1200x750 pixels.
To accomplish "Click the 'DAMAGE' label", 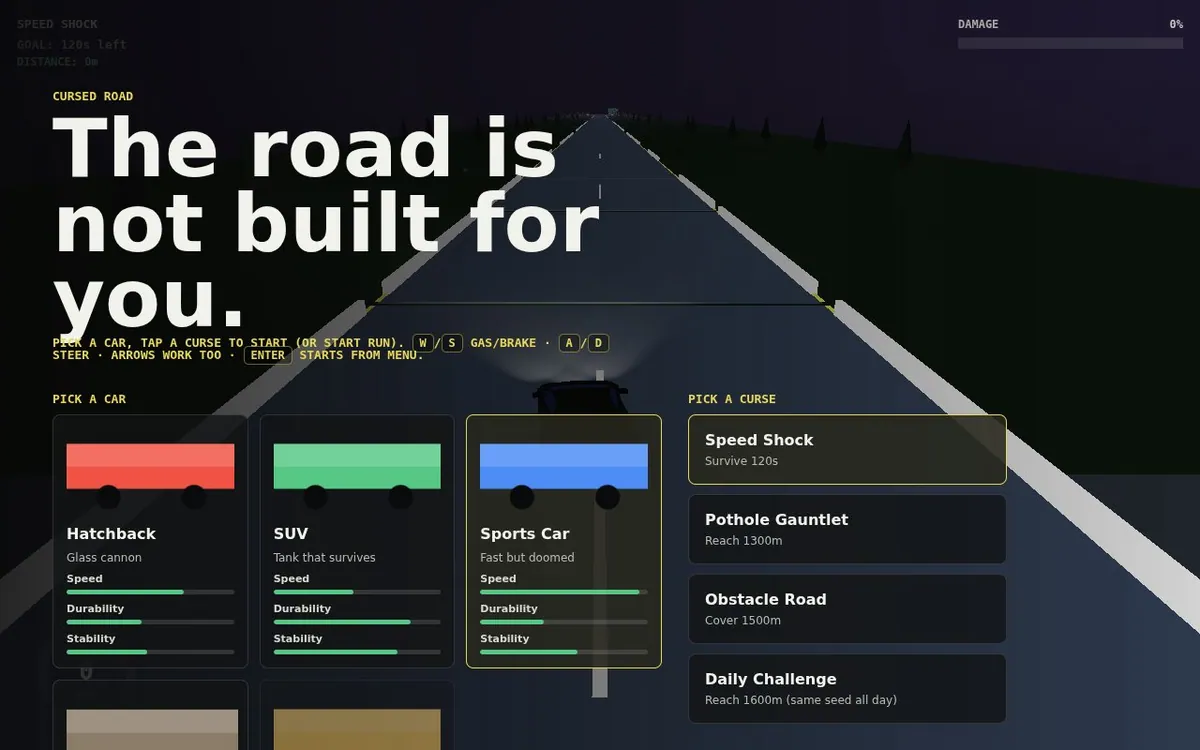I will coord(978,24).
